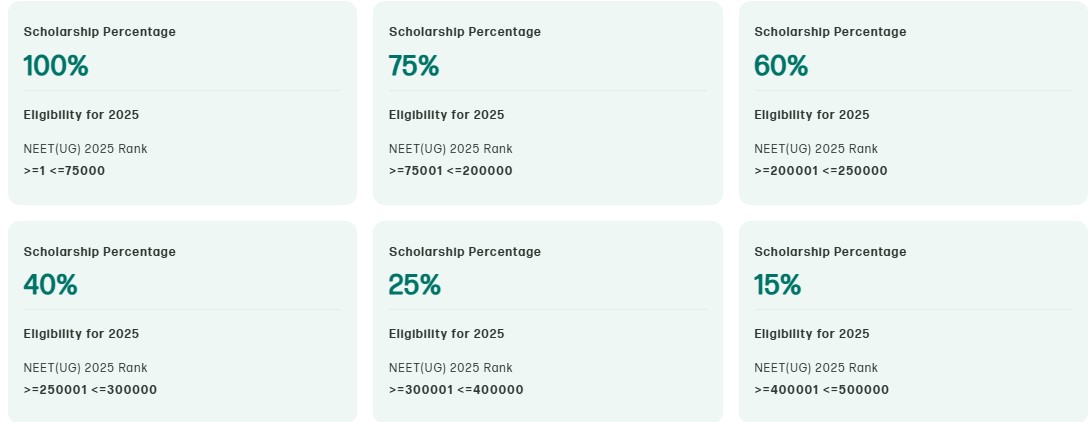Select the 40% scholarship percentage value
The width and height of the screenshot is (1088, 422).
50,285
